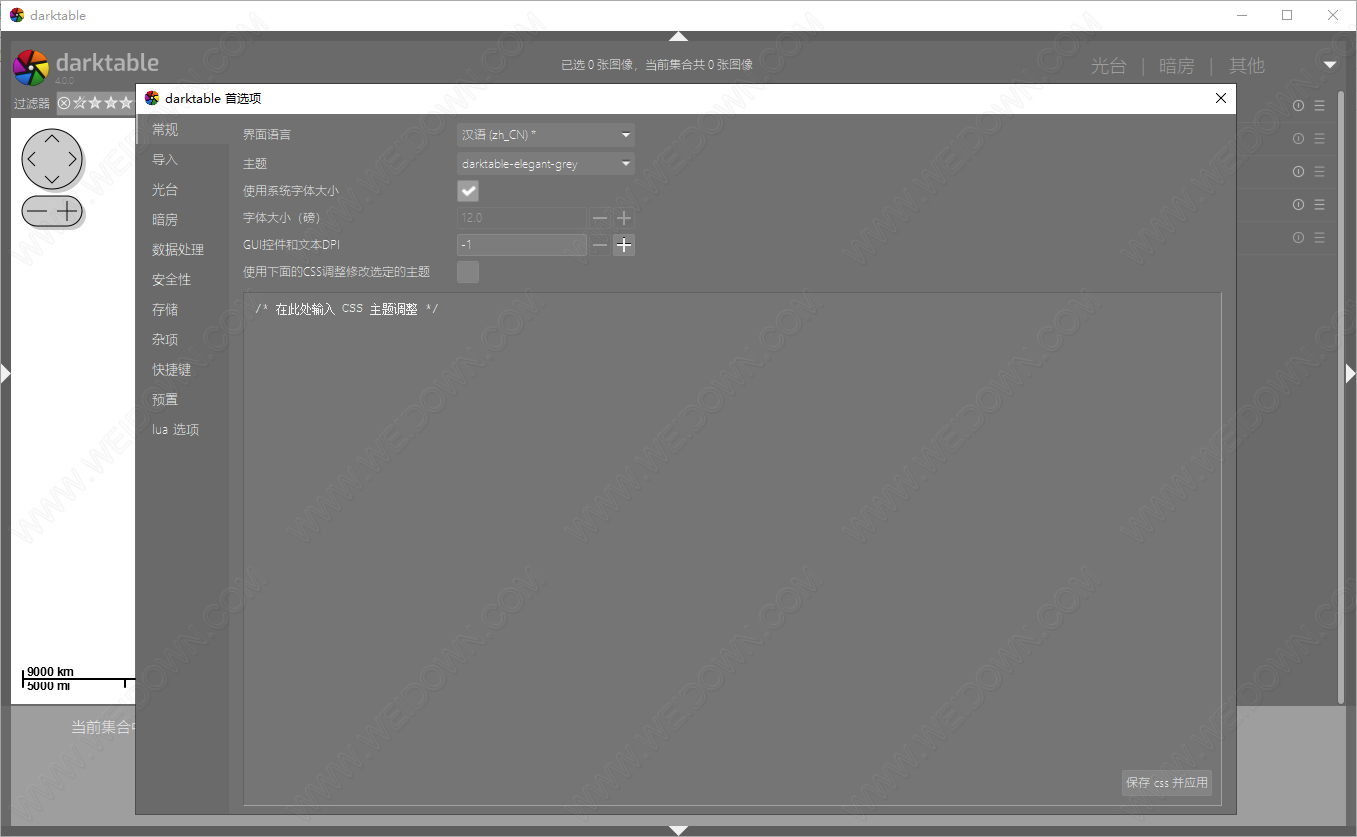This screenshot has width=1357, height=837.
Task: Click fifth module reset icon in right panel
Action: [1298, 237]
